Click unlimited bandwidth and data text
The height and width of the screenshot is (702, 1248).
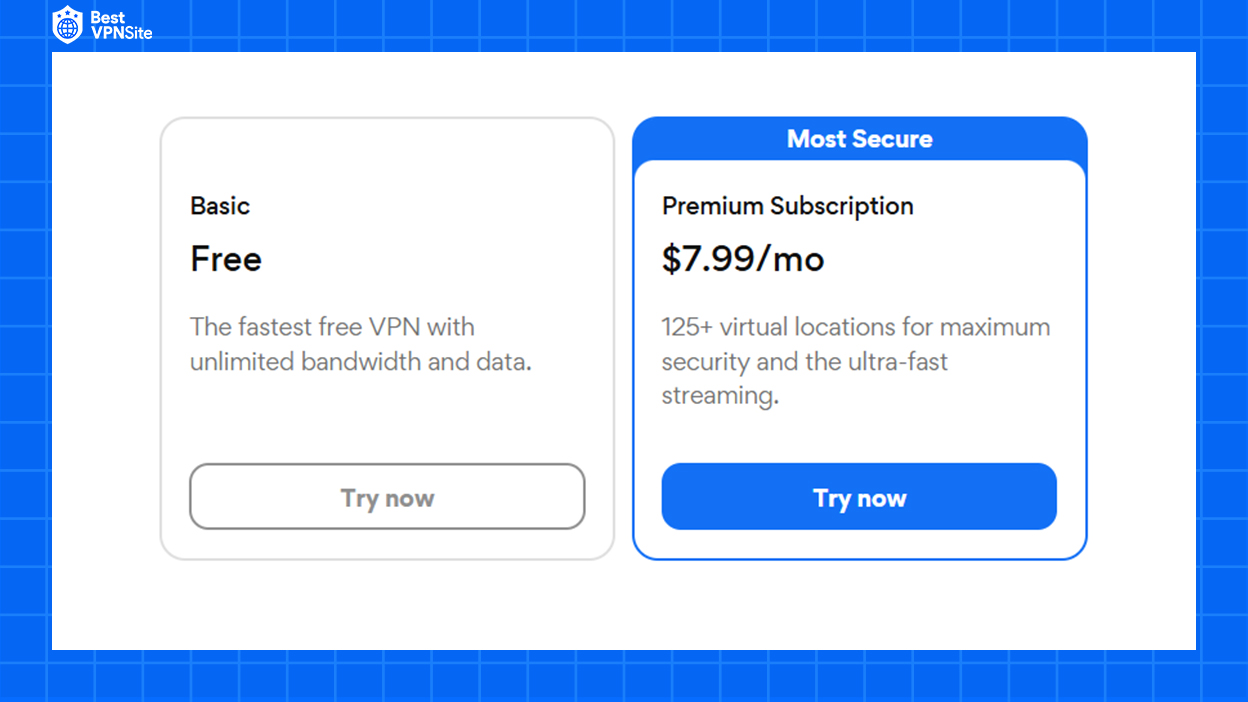coord(361,361)
